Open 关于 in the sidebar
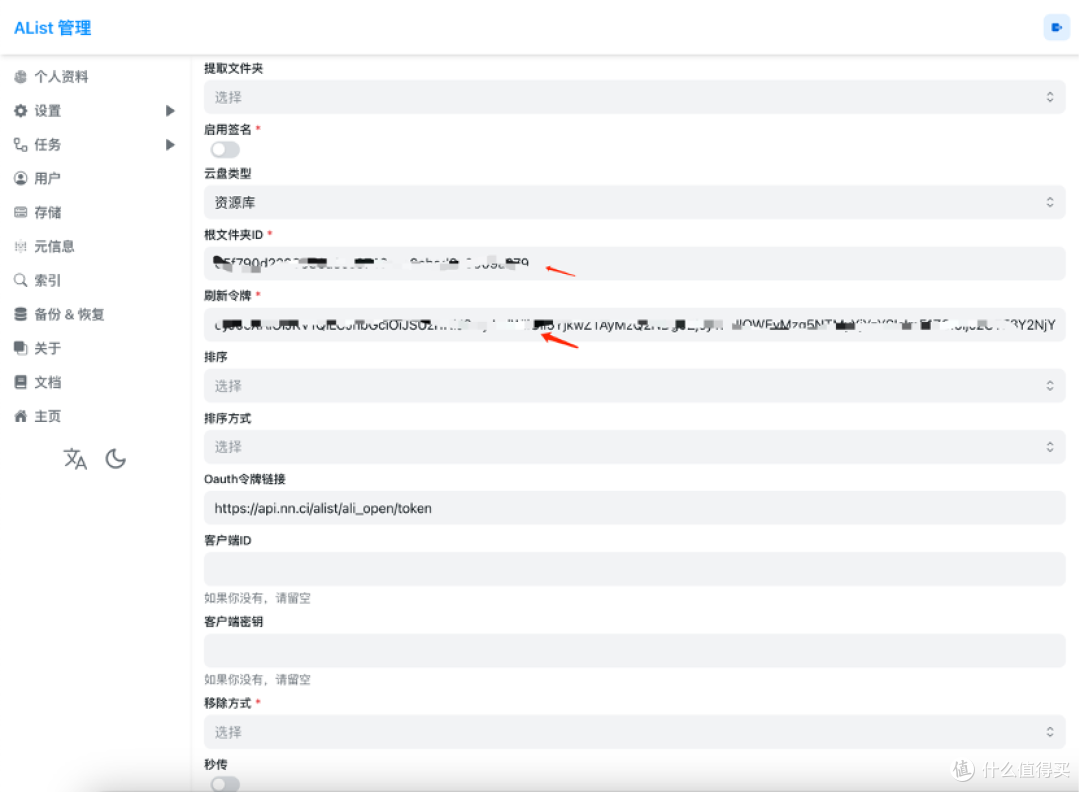The image size is (1080, 792). click(x=48, y=348)
